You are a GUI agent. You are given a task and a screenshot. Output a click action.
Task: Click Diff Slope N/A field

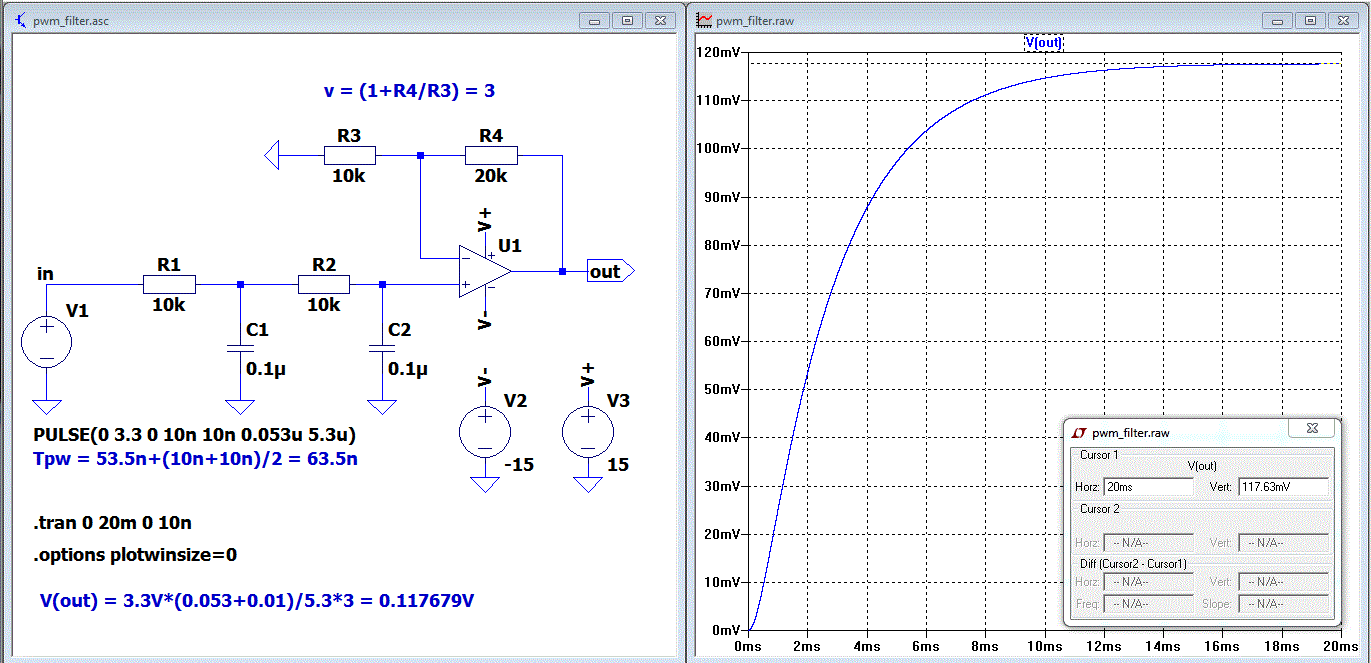[1284, 604]
